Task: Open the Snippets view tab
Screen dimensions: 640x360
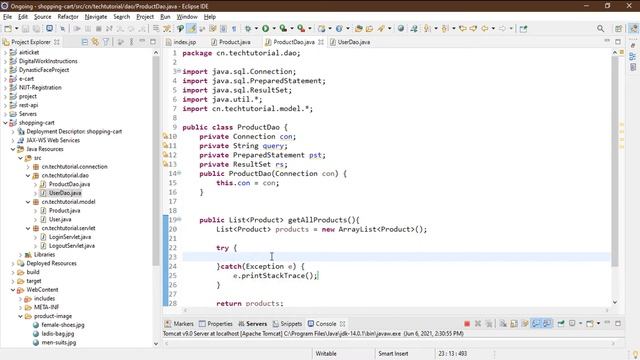Action: 287,324
